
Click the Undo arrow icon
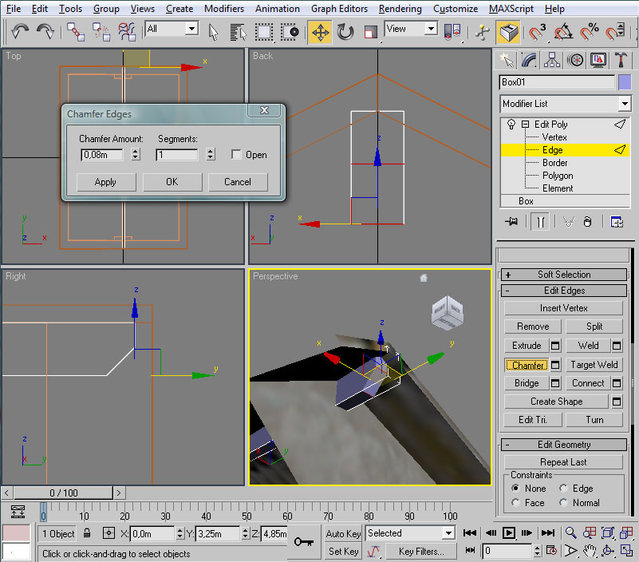[x=20, y=31]
